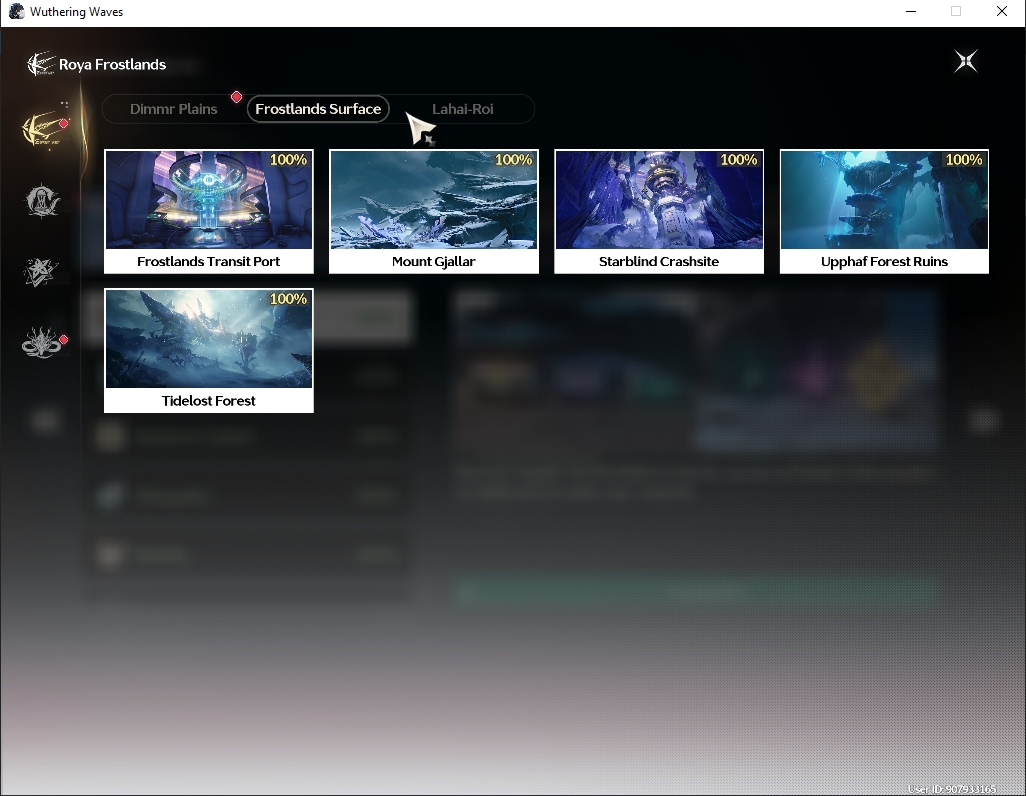Open the lotus emblem region with red dot
Screen dimensions: 1026x796
tap(43, 343)
